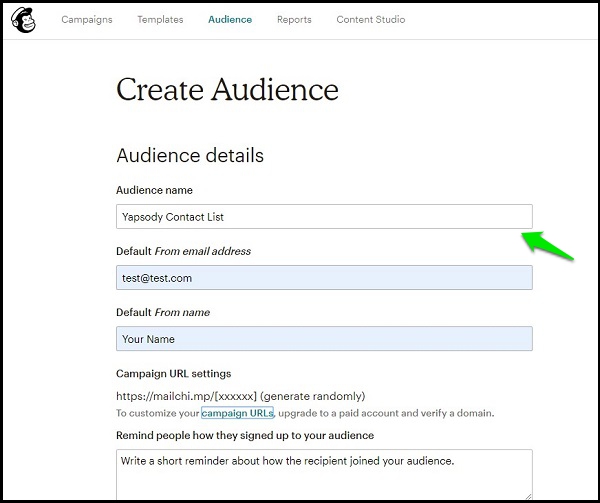Click the Campaign URL settings label
The width and height of the screenshot is (600, 503).
point(173,373)
